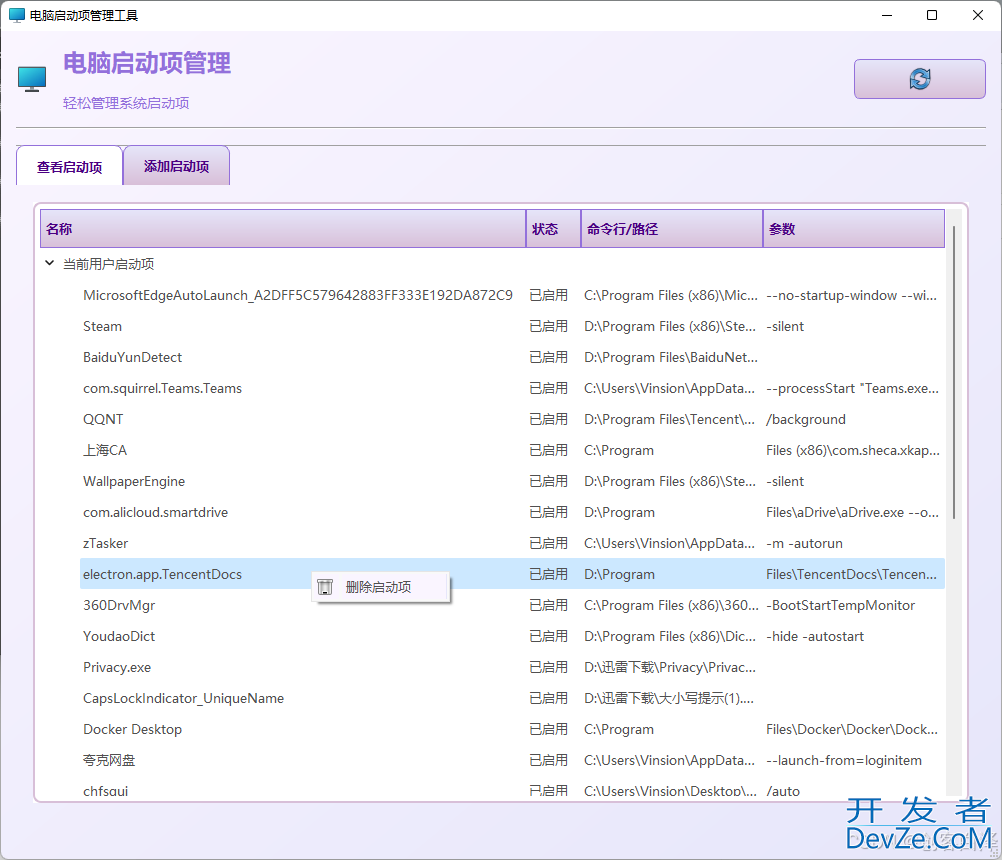Choose 删除启动项 from the context menu
This screenshot has width=1002, height=860.
[x=381, y=587]
